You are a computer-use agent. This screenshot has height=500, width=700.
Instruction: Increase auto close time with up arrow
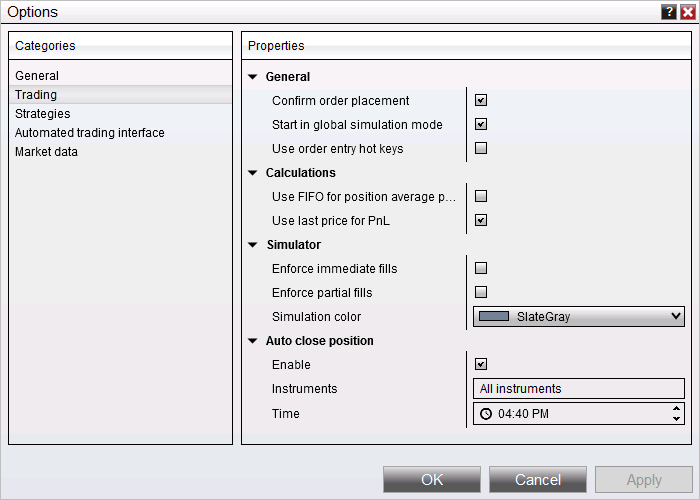click(677, 409)
